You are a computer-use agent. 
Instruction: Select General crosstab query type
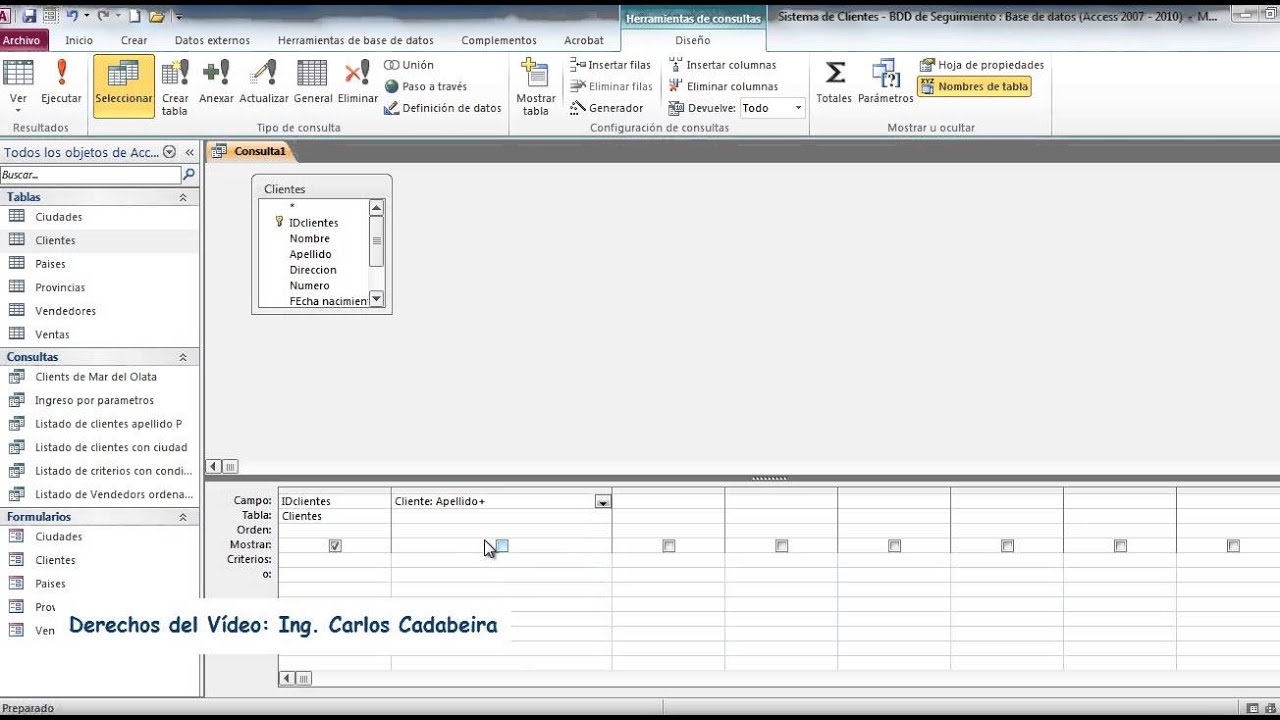coord(313,84)
